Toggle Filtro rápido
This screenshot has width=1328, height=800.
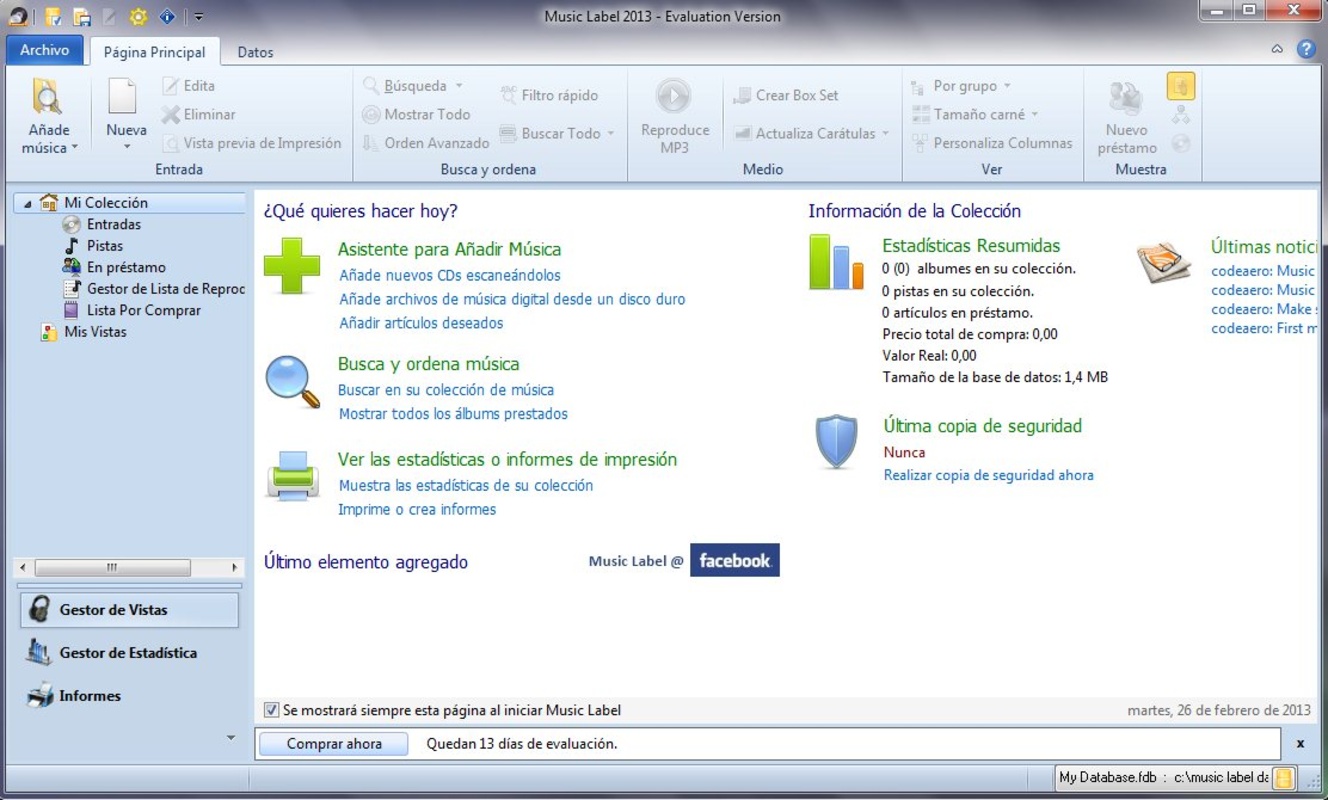tap(549, 95)
